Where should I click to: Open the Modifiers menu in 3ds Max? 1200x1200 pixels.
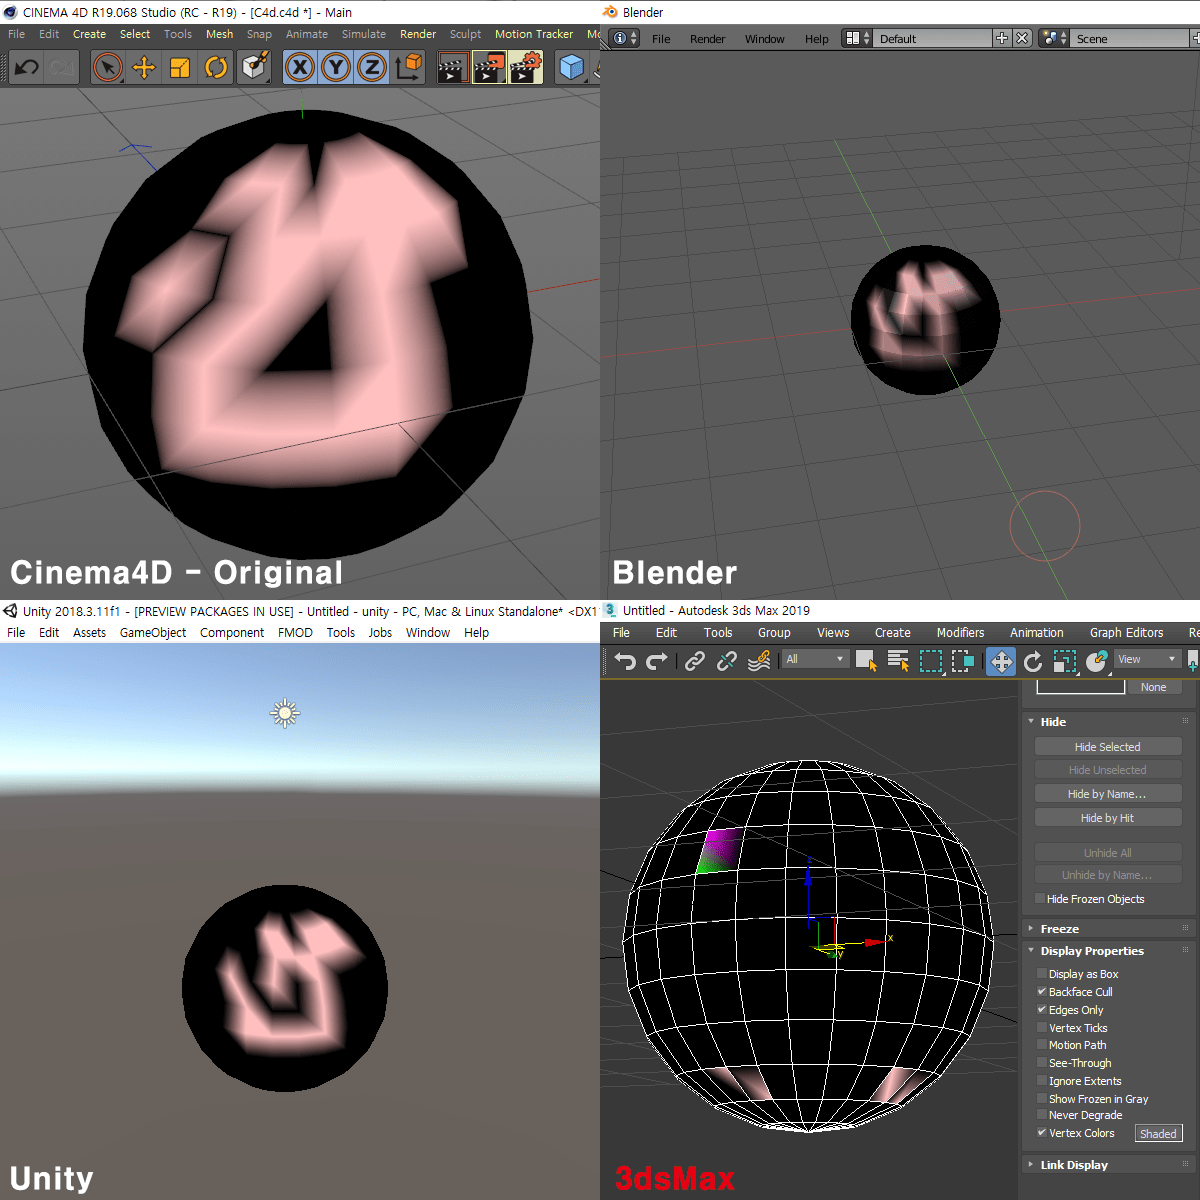coord(960,632)
